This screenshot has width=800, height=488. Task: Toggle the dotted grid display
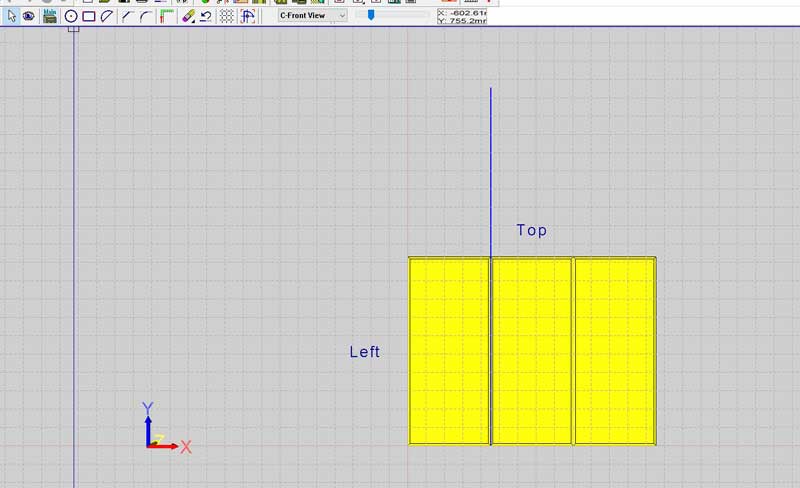click(x=227, y=16)
